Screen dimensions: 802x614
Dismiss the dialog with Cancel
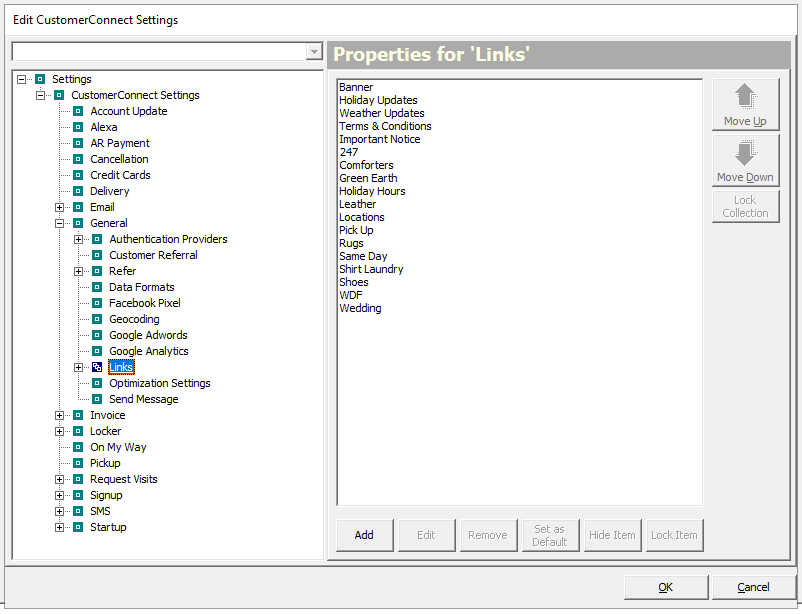[753, 587]
